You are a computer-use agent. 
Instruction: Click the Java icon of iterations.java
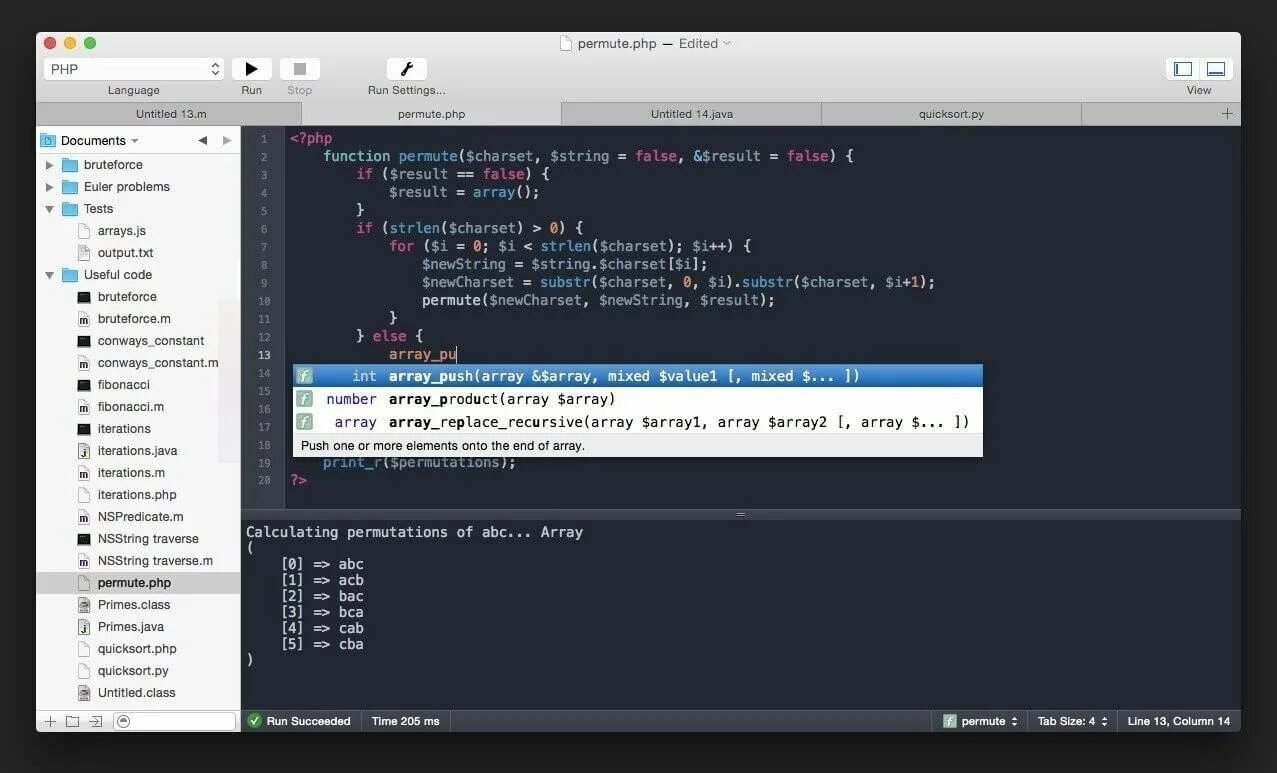click(84, 451)
